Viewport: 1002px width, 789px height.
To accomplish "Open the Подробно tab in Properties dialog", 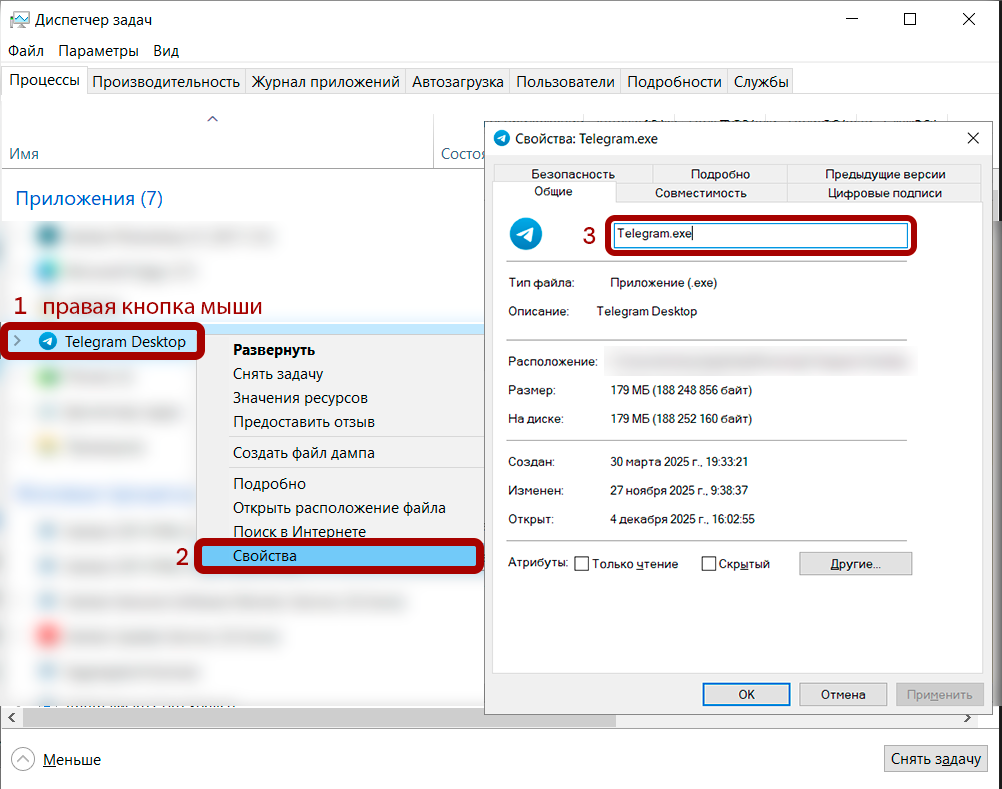I will coord(720,174).
